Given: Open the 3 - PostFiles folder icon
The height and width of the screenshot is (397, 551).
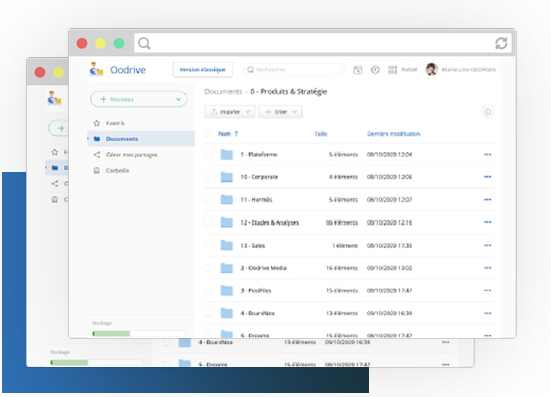Looking at the screenshot, I should click(227, 291).
